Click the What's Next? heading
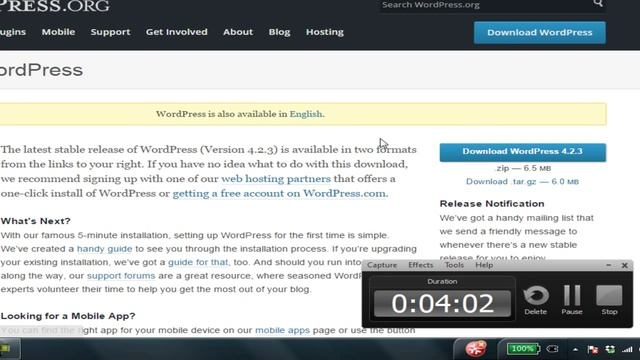 click(x=36, y=221)
